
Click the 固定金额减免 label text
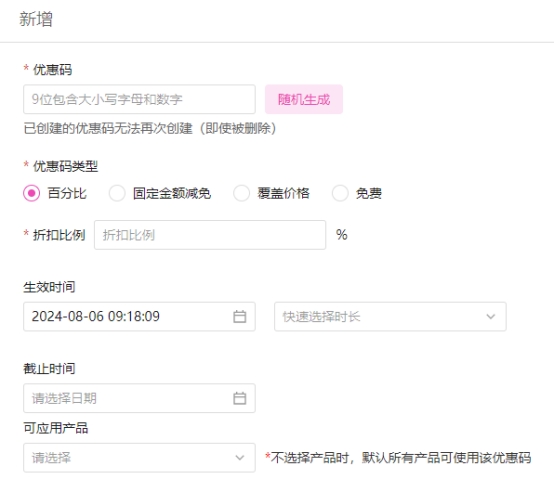[172, 193]
